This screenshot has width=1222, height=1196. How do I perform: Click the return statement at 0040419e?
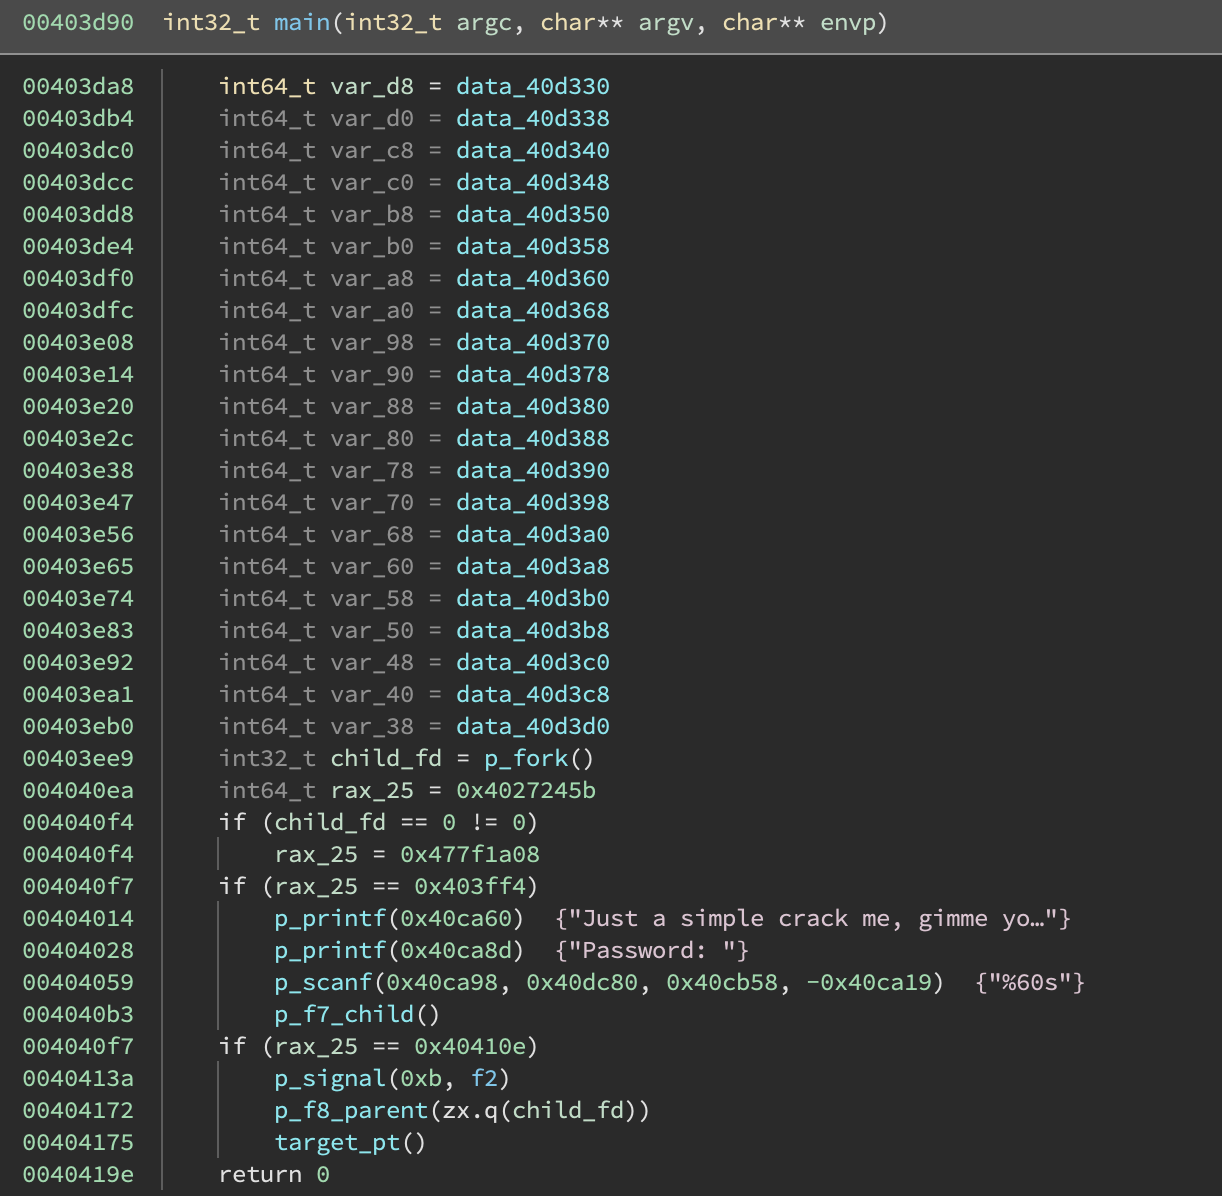pos(259,1174)
